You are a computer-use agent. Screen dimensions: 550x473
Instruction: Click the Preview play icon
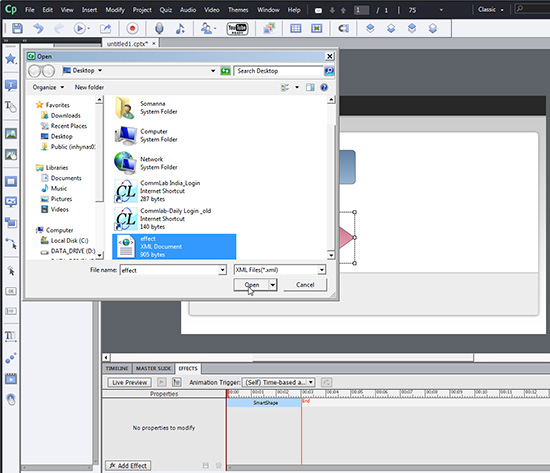point(80,28)
